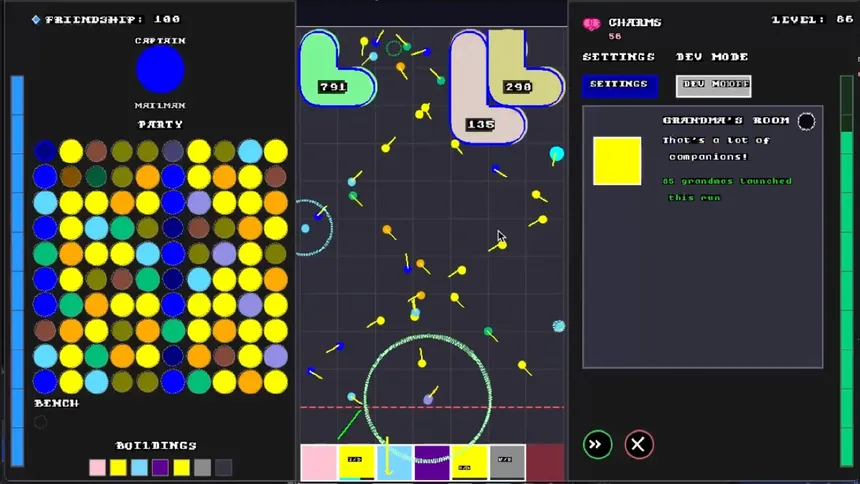Select the brown circle in the top party row
Image resolution: width=860 pixels, height=484 pixels.
pyautogui.click(x=97, y=151)
